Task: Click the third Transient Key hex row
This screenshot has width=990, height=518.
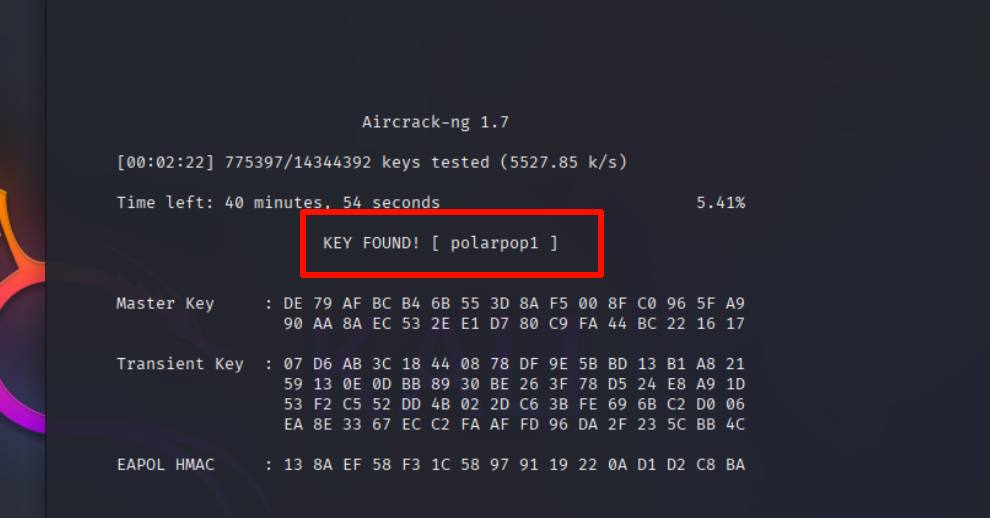Action: (x=514, y=404)
